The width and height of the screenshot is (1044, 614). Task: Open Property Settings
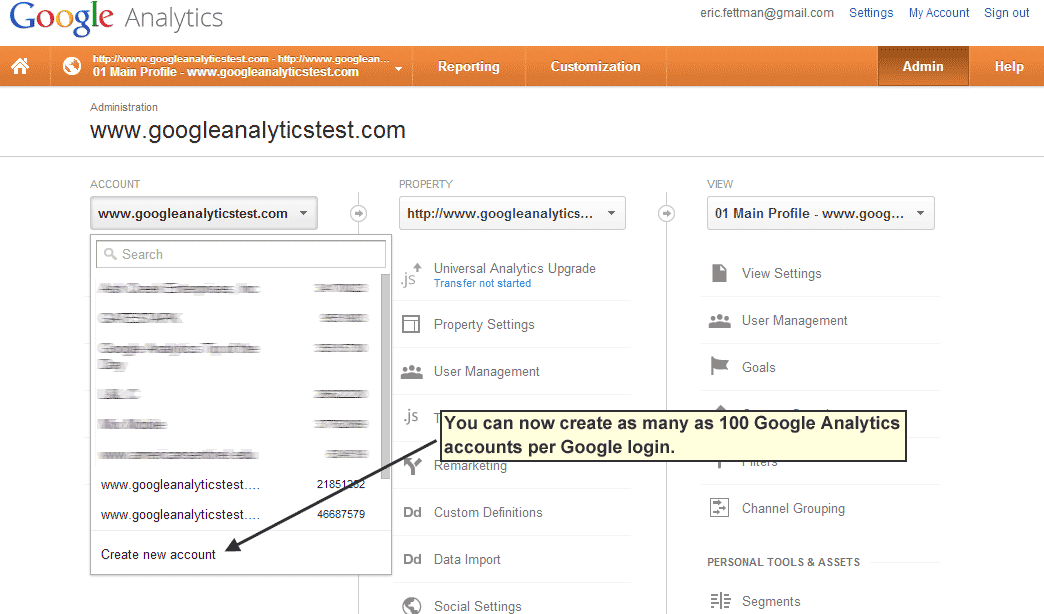484,324
